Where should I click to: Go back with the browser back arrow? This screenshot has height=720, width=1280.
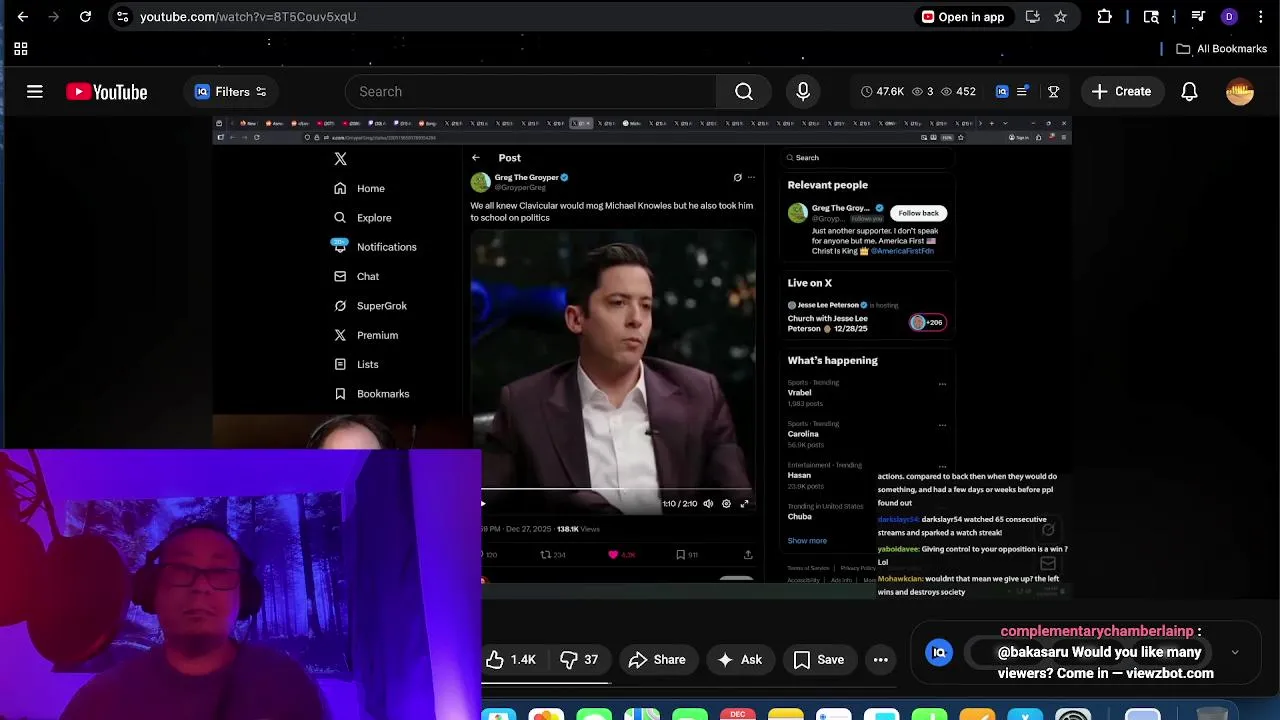click(23, 17)
